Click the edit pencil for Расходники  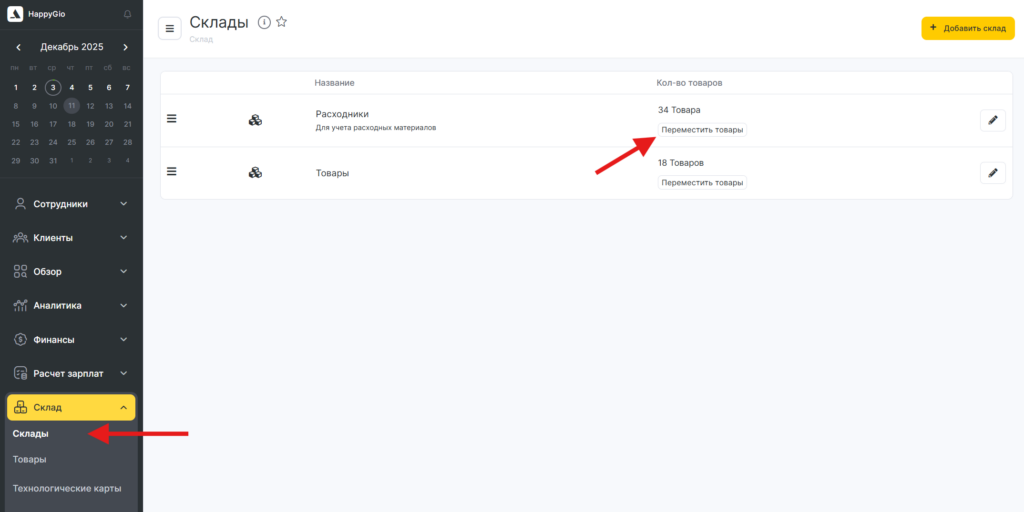pyautogui.click(x=992, y=120)
